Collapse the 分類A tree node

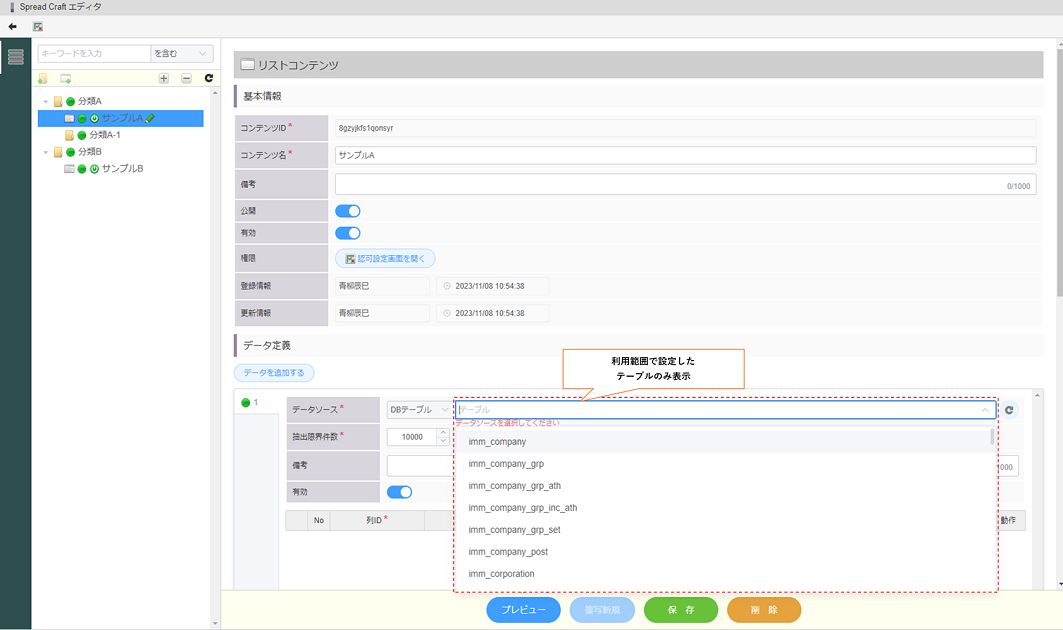pos(45,101)
